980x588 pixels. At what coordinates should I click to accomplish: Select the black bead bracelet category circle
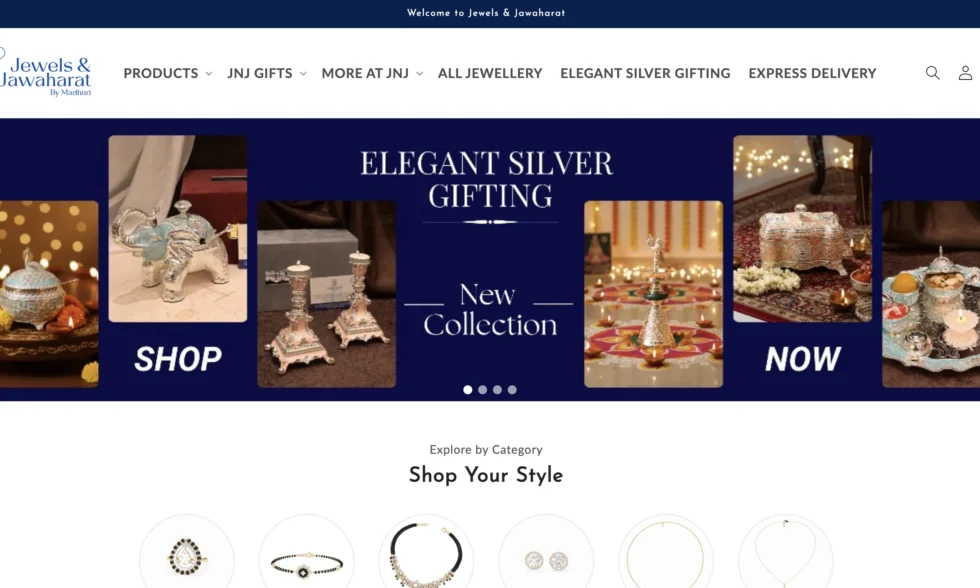pos(306,551)
